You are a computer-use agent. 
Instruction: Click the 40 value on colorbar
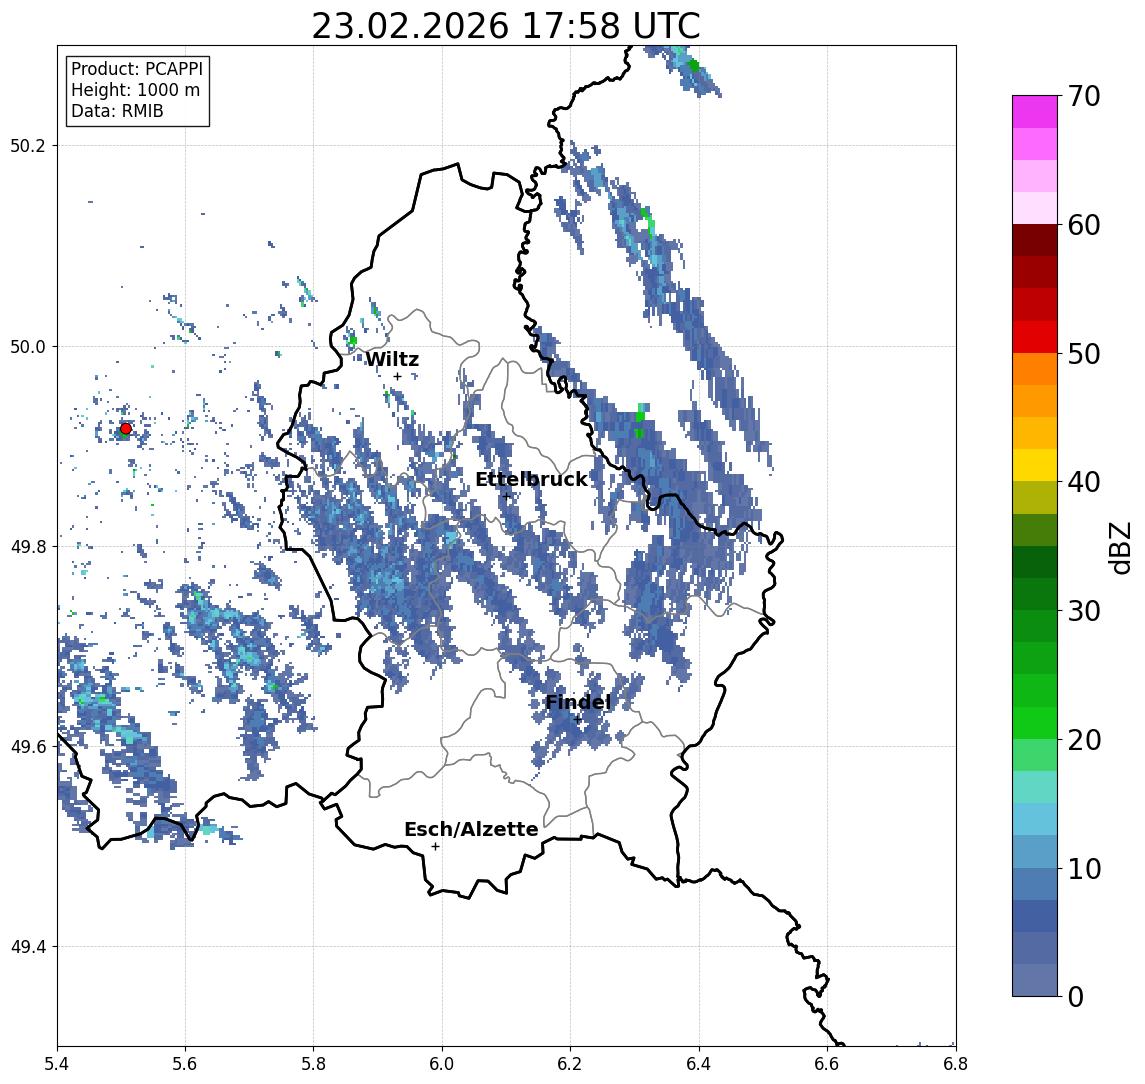(1084, 482)
